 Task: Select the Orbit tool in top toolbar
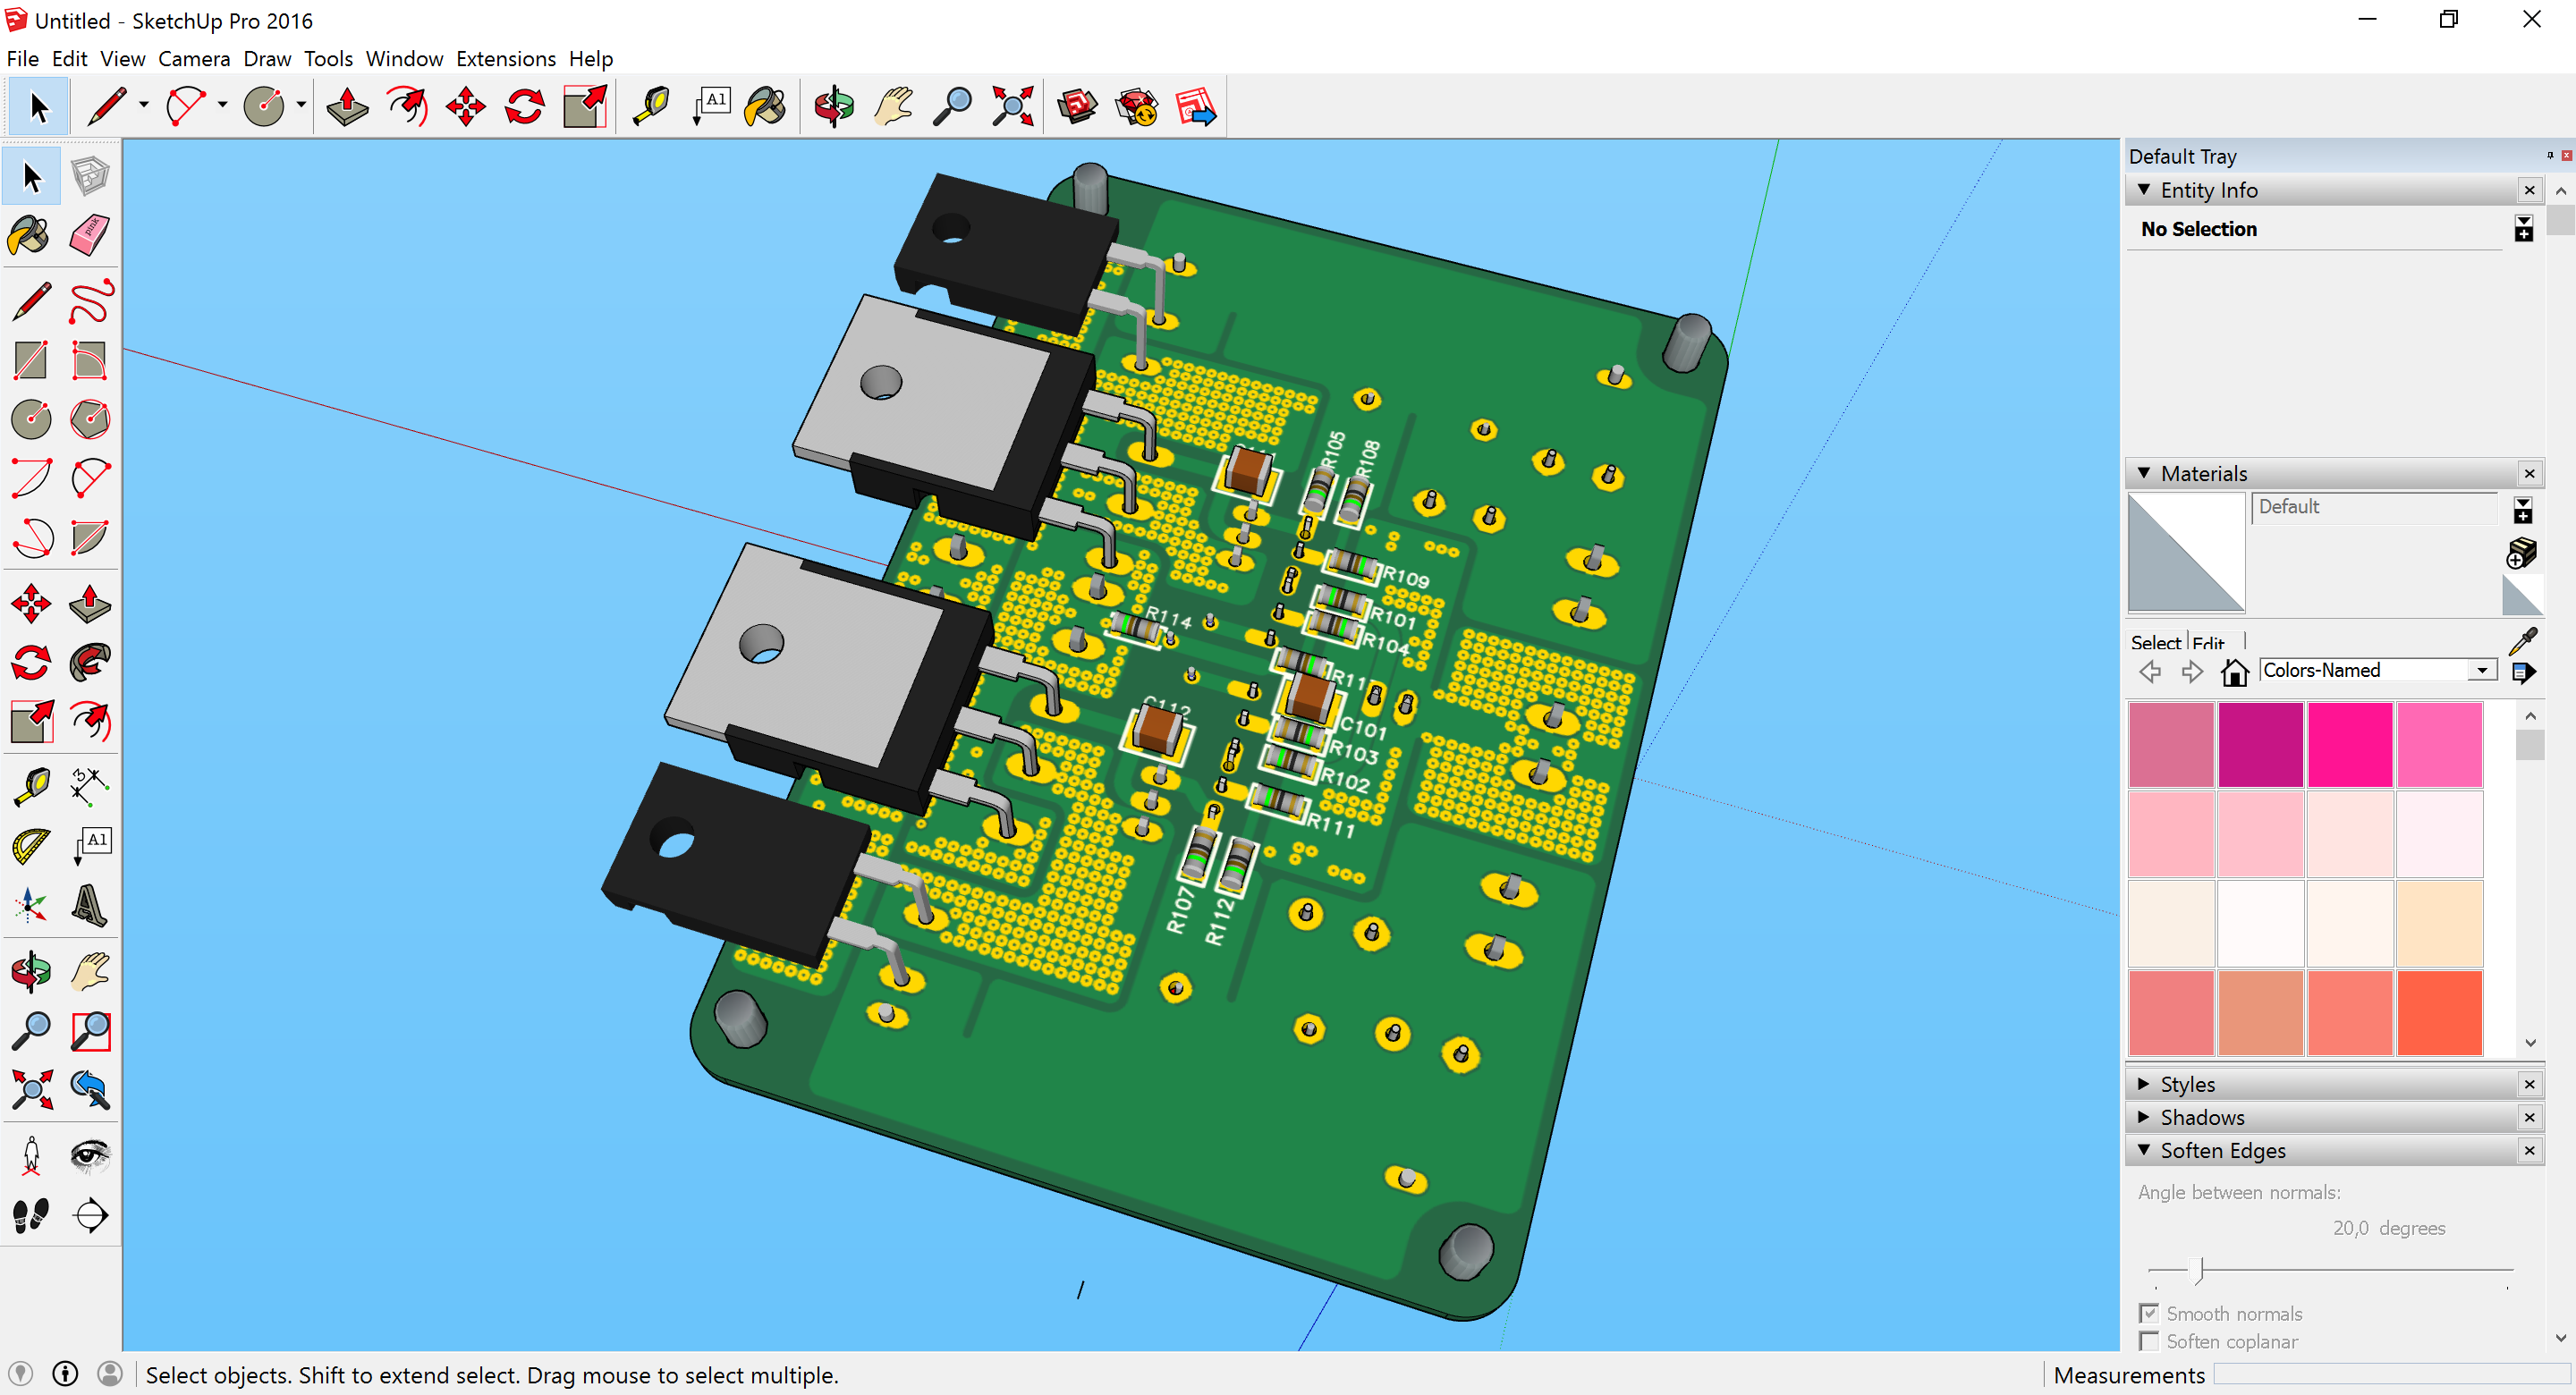[834, 106]
